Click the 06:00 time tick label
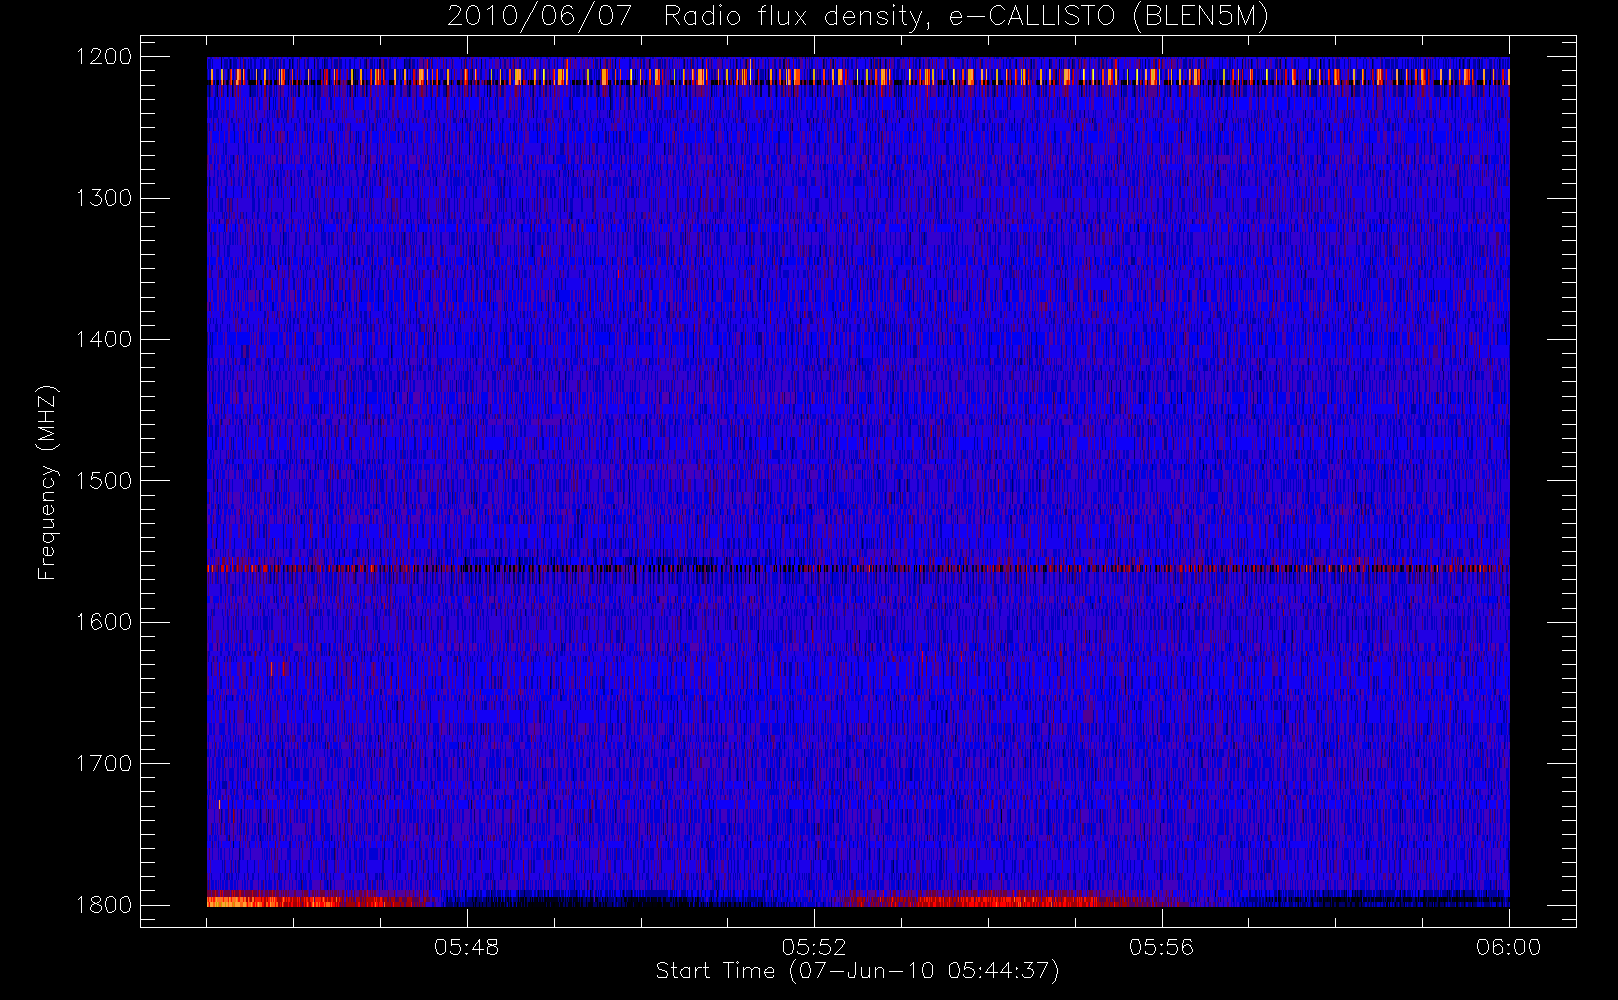Screen dimensions: 1618x1000 [1508, 947]
